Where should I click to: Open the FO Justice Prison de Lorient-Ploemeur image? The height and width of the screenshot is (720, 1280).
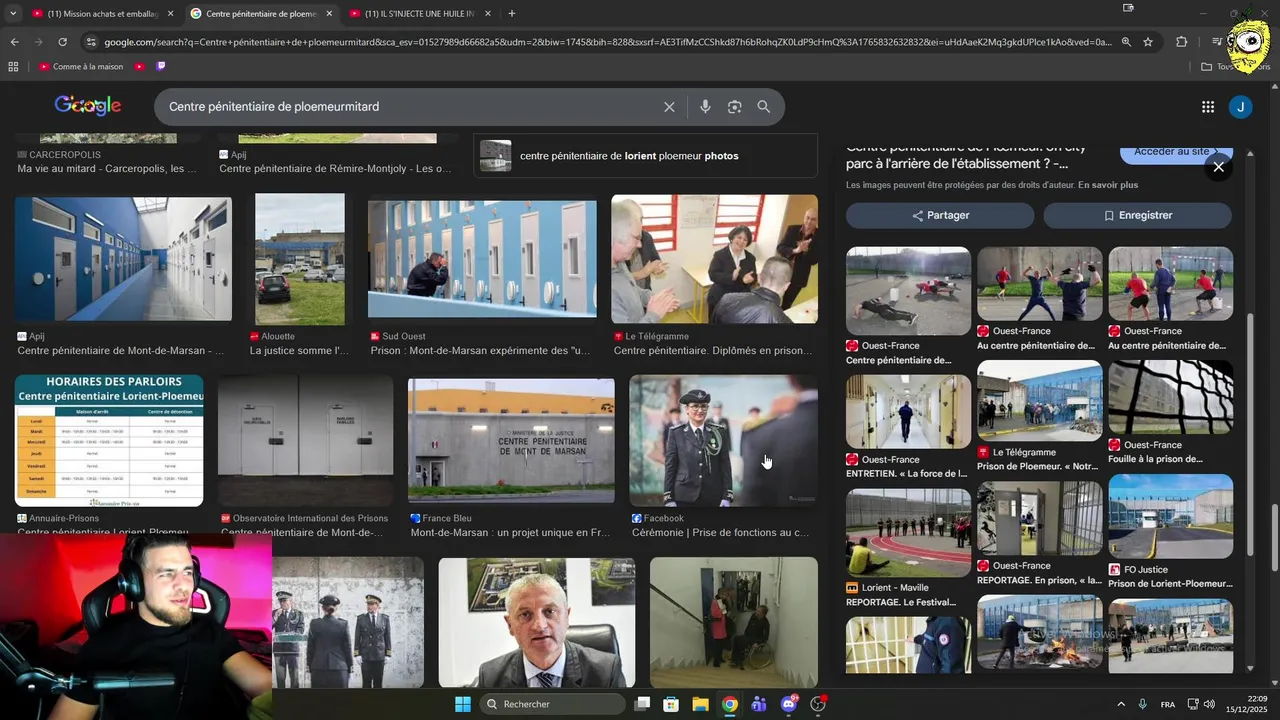[x=1170, y=517]
